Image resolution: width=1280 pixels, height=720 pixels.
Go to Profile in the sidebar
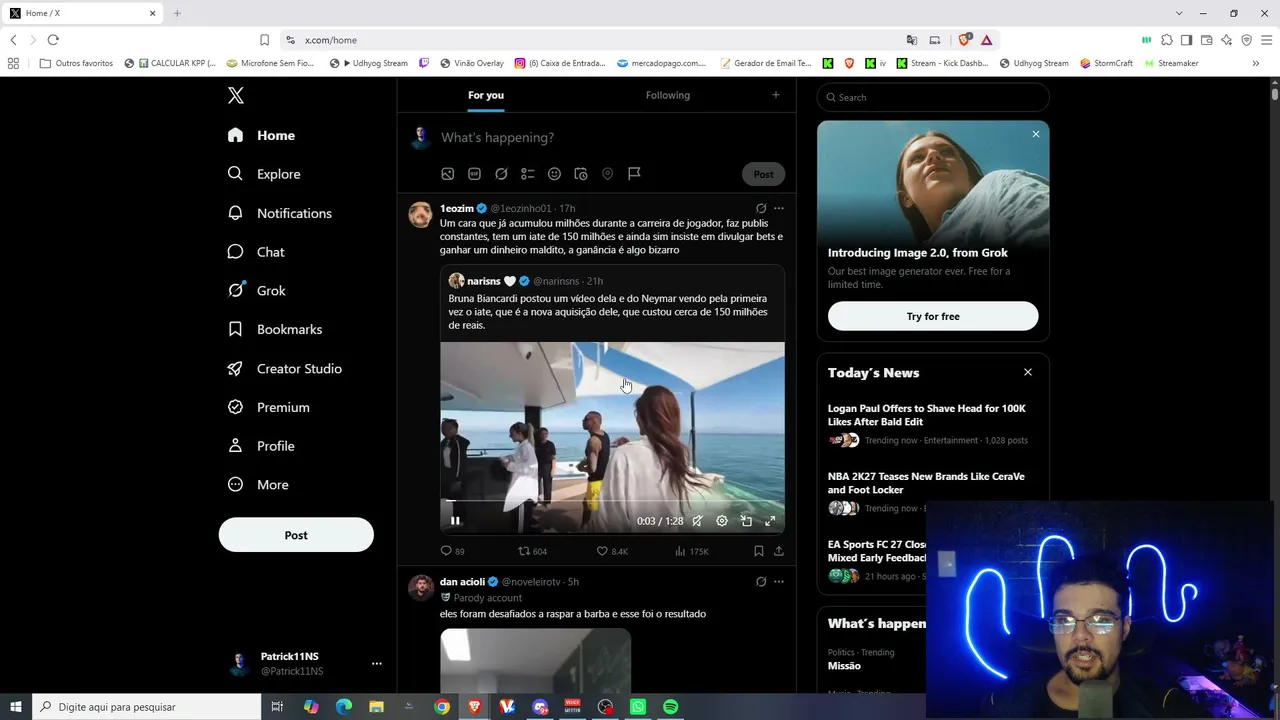point(261,446)
